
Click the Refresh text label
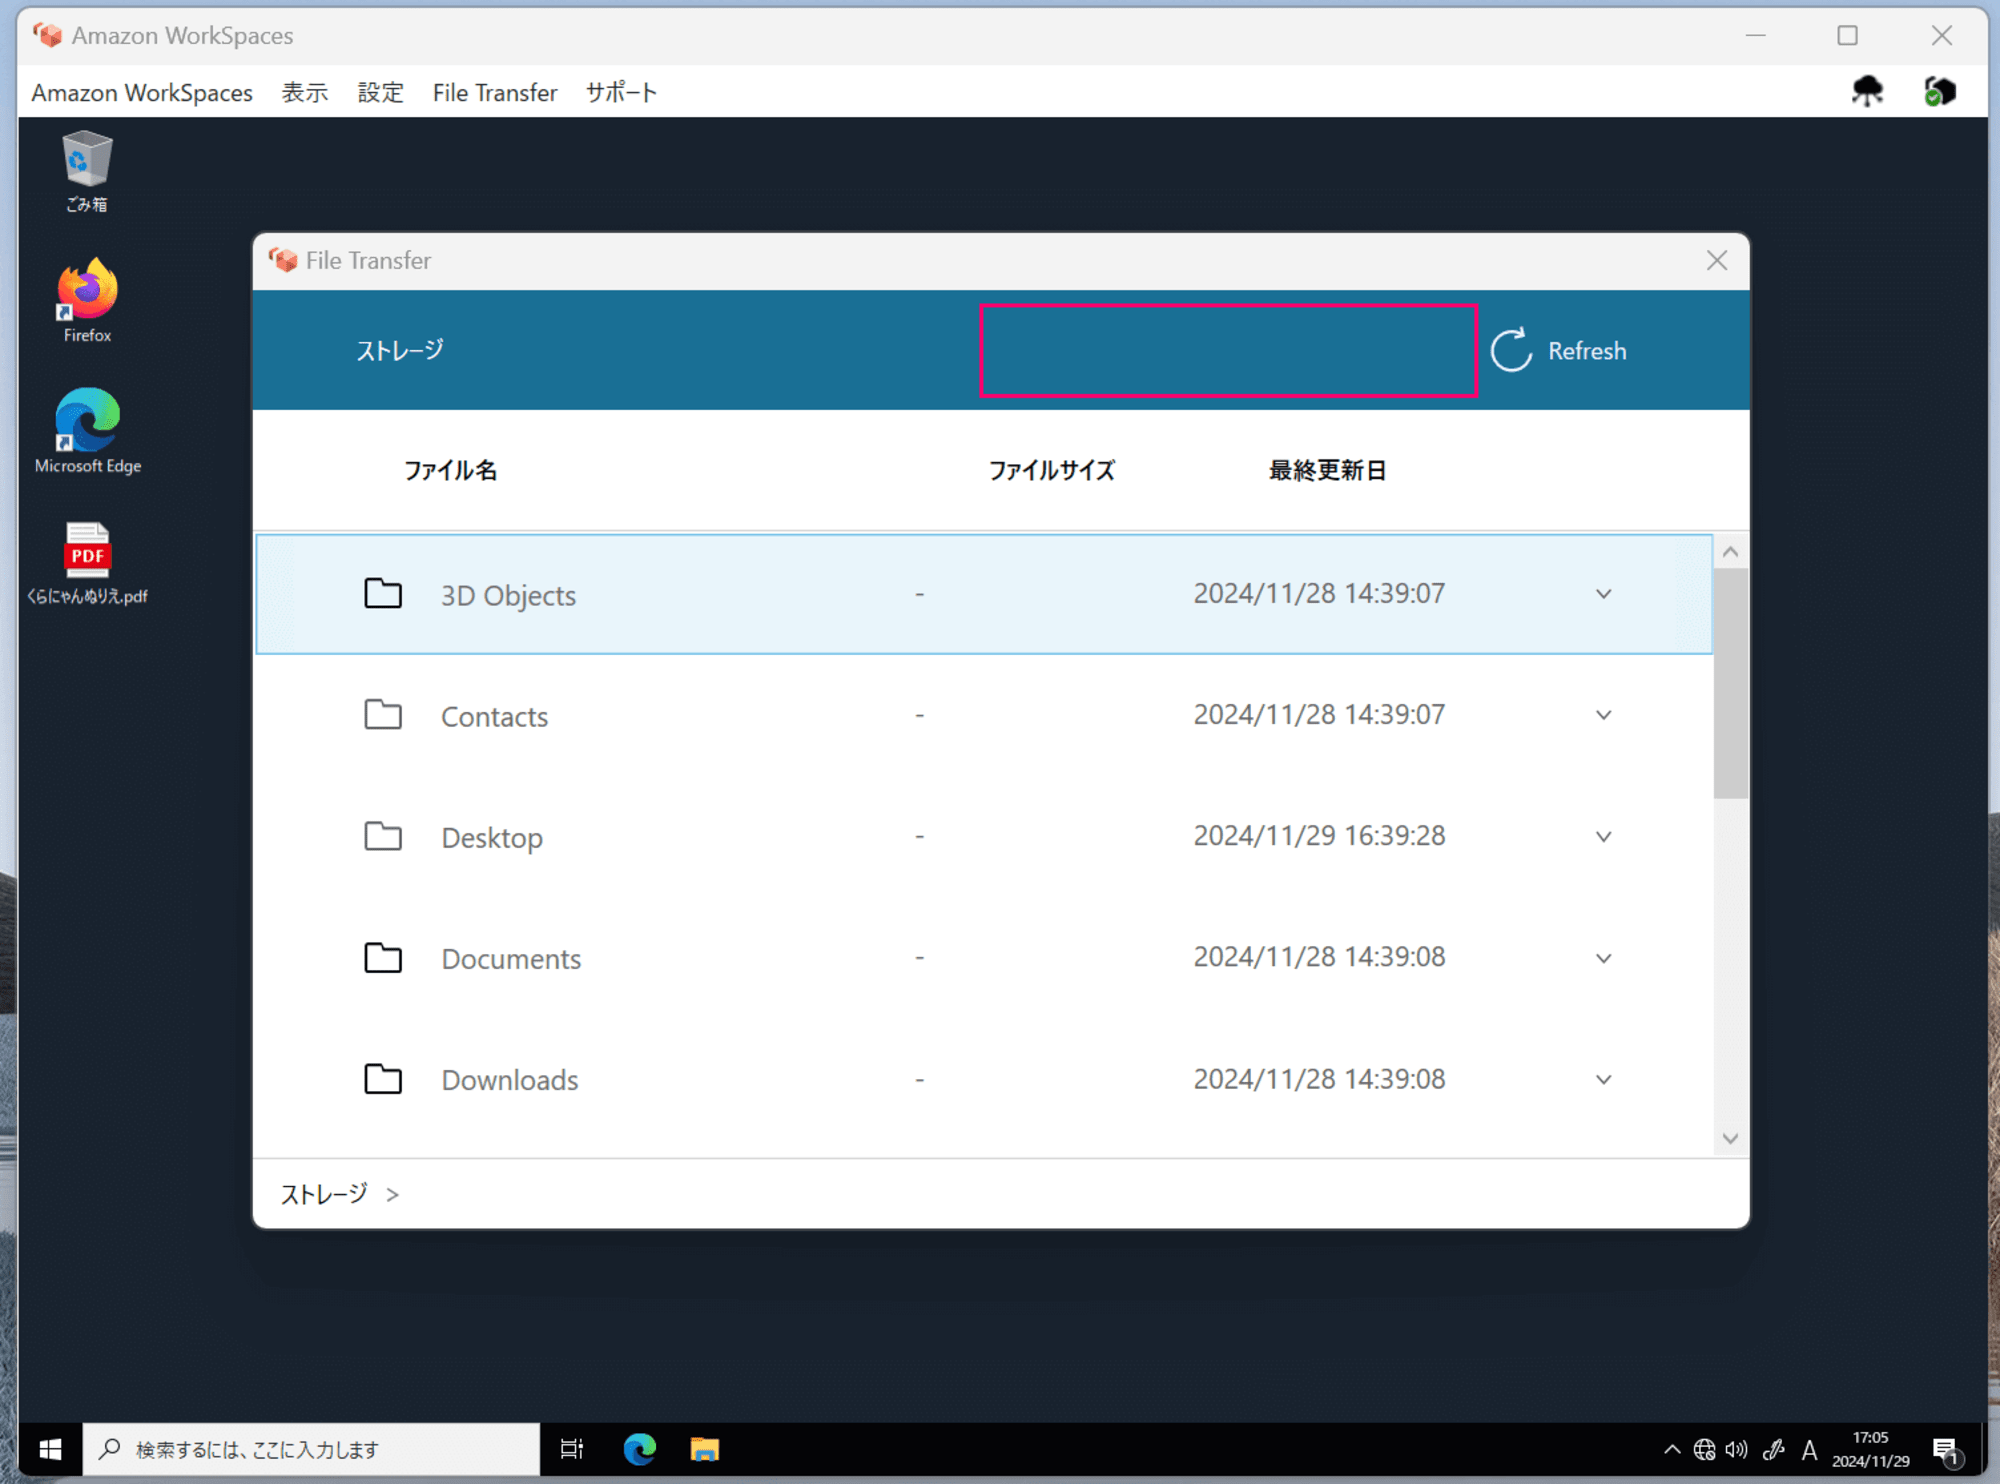click(x=1587, y=351)
